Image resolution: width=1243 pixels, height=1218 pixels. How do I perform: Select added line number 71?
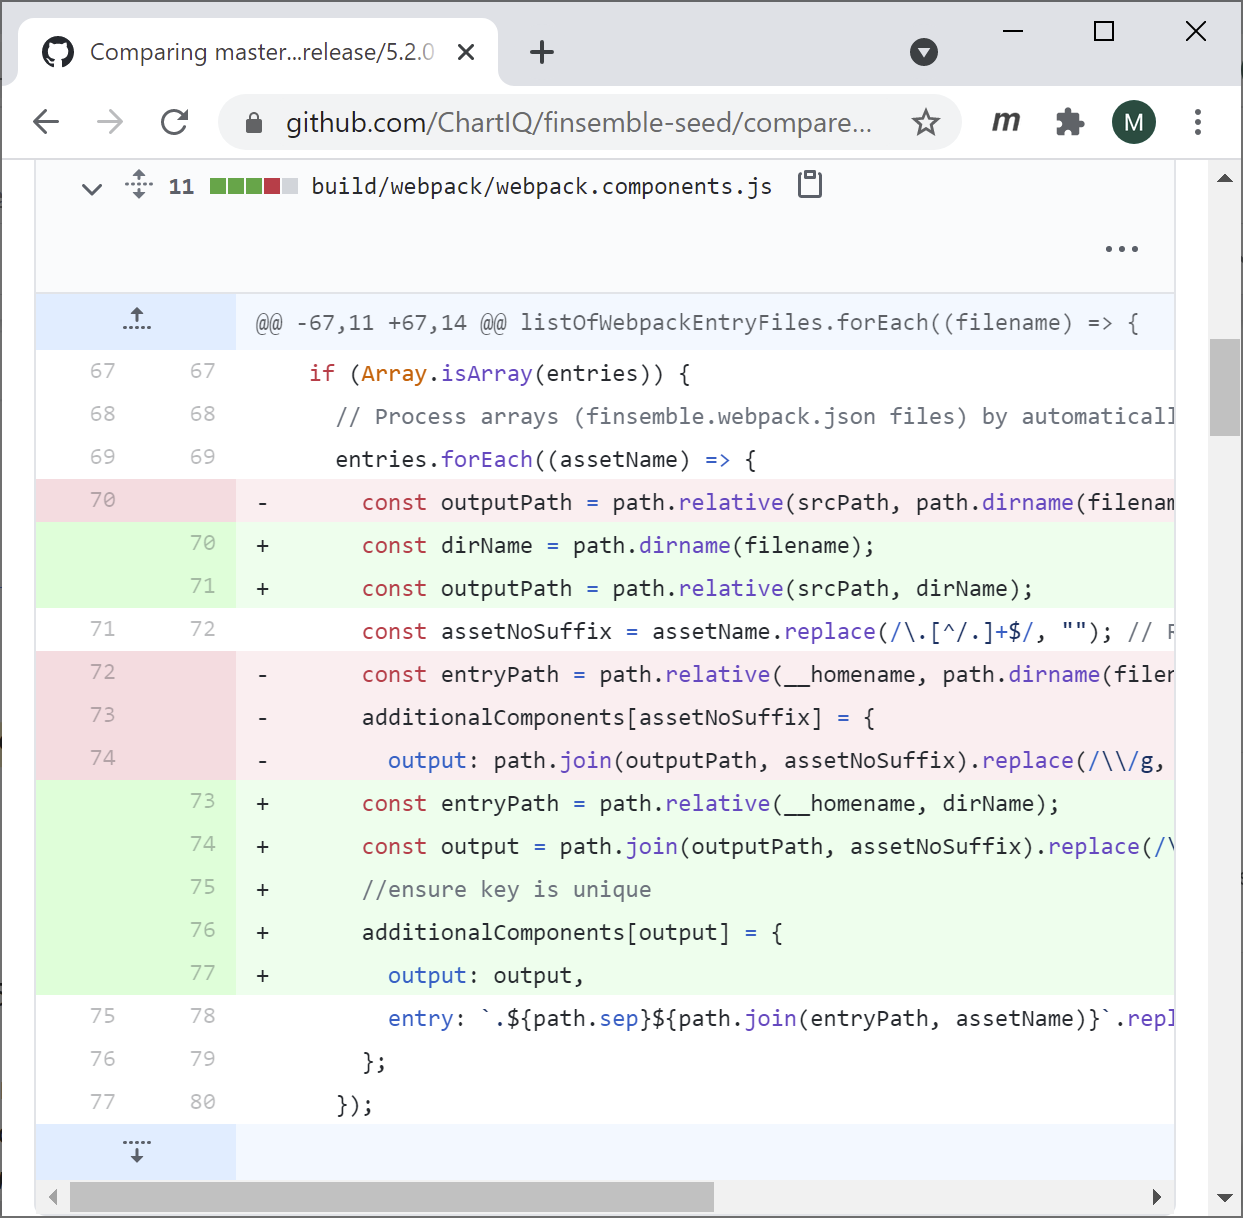tap(202, 586)
